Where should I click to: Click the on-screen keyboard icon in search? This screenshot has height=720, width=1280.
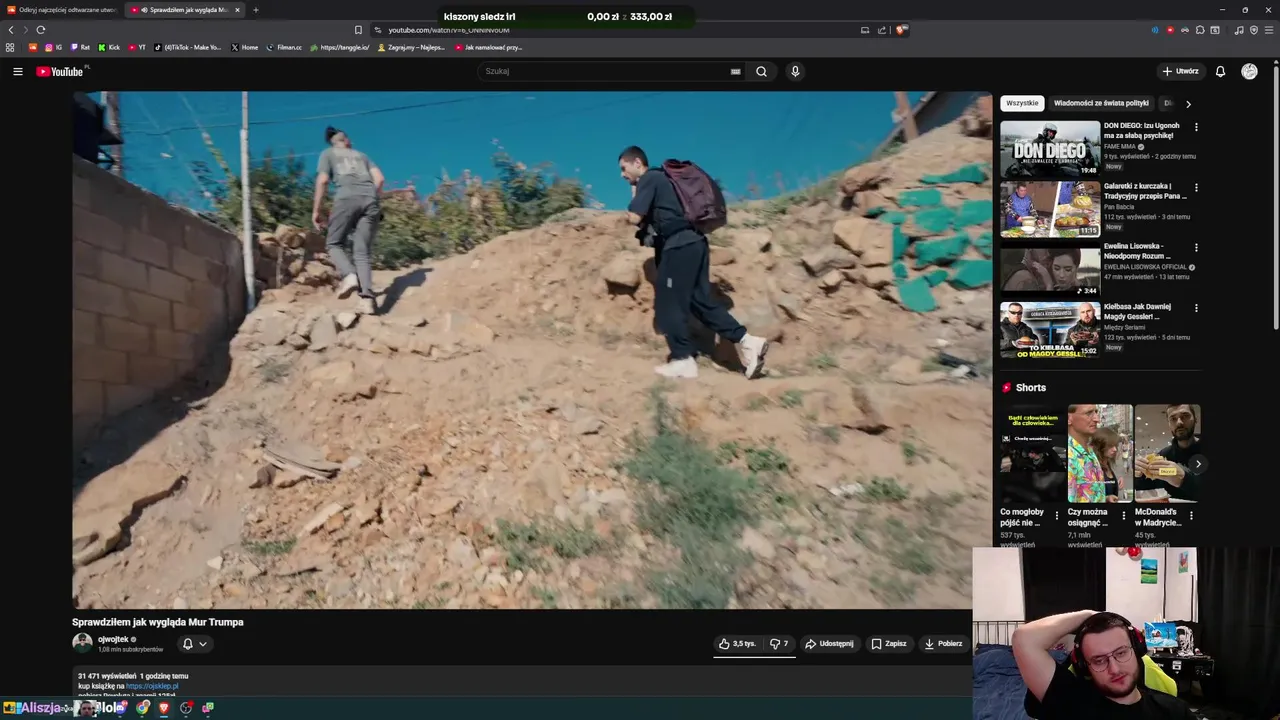tap(735, 71)
